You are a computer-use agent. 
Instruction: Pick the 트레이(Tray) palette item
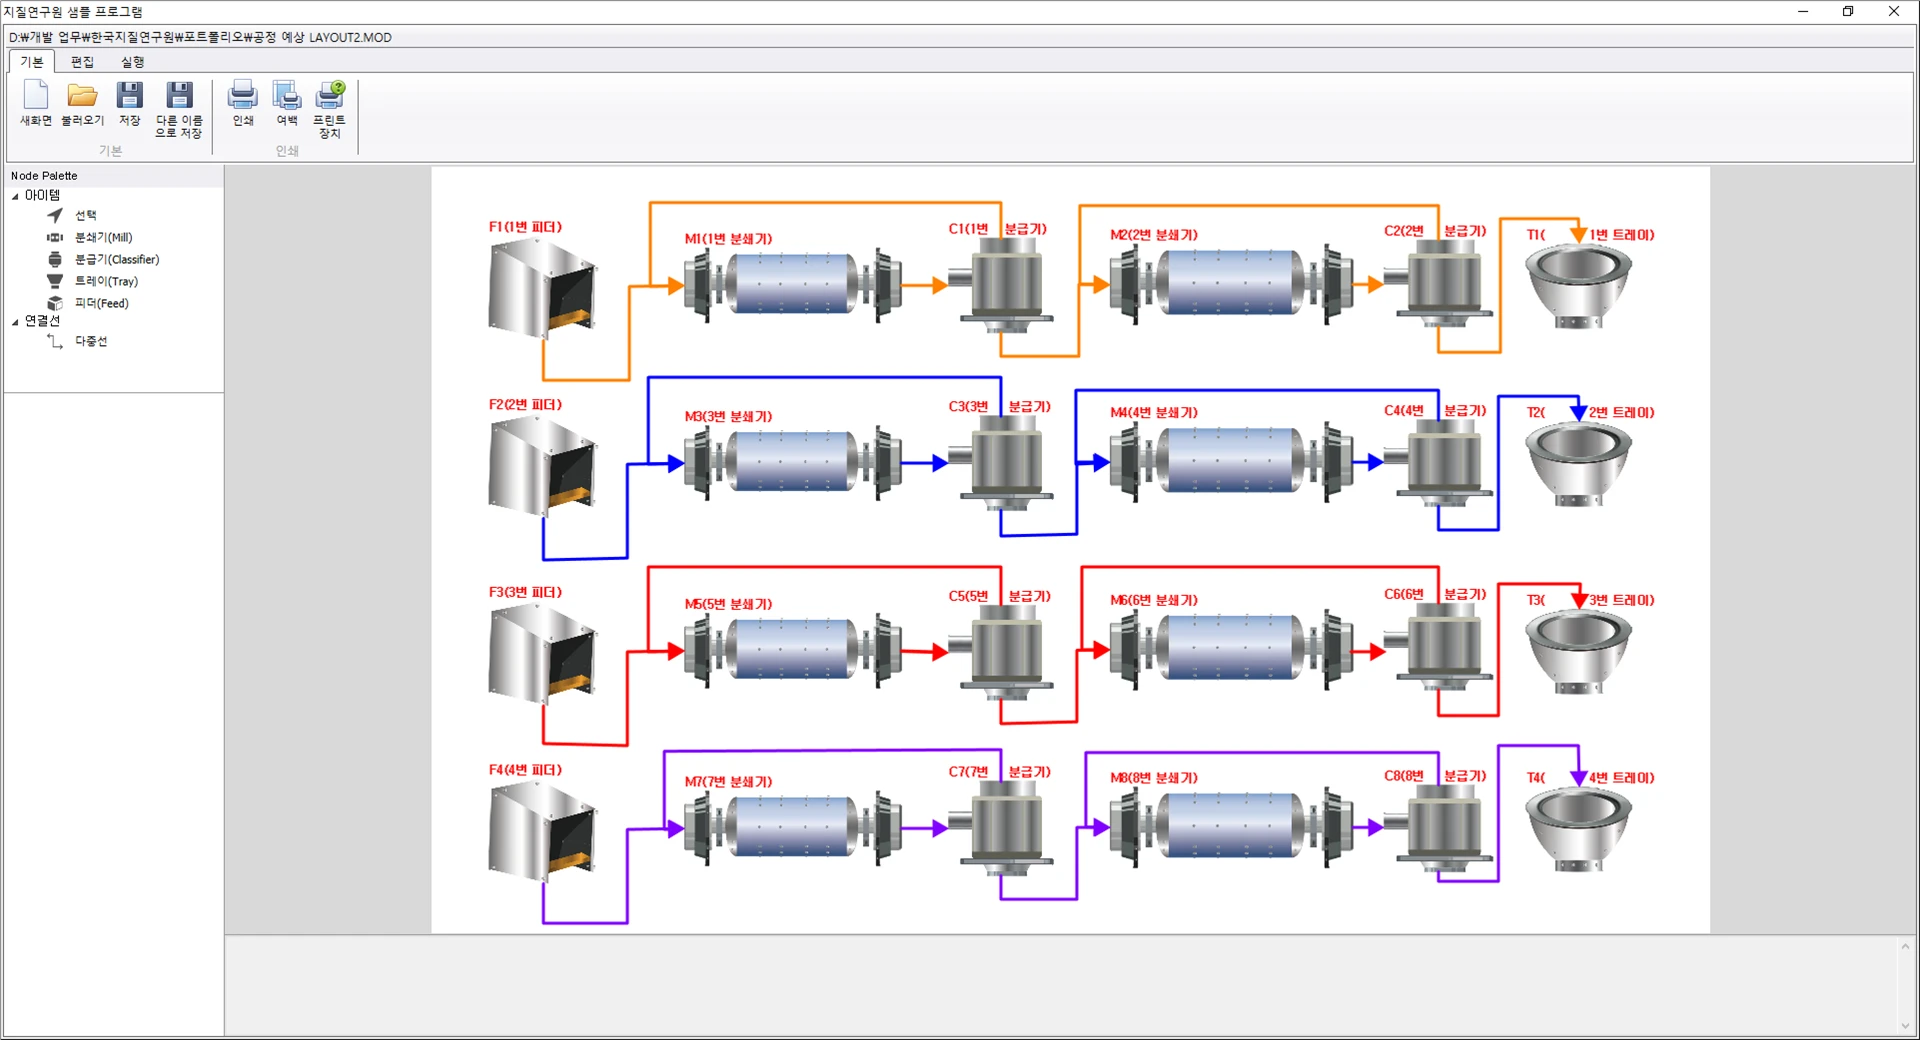pos(93,281)
